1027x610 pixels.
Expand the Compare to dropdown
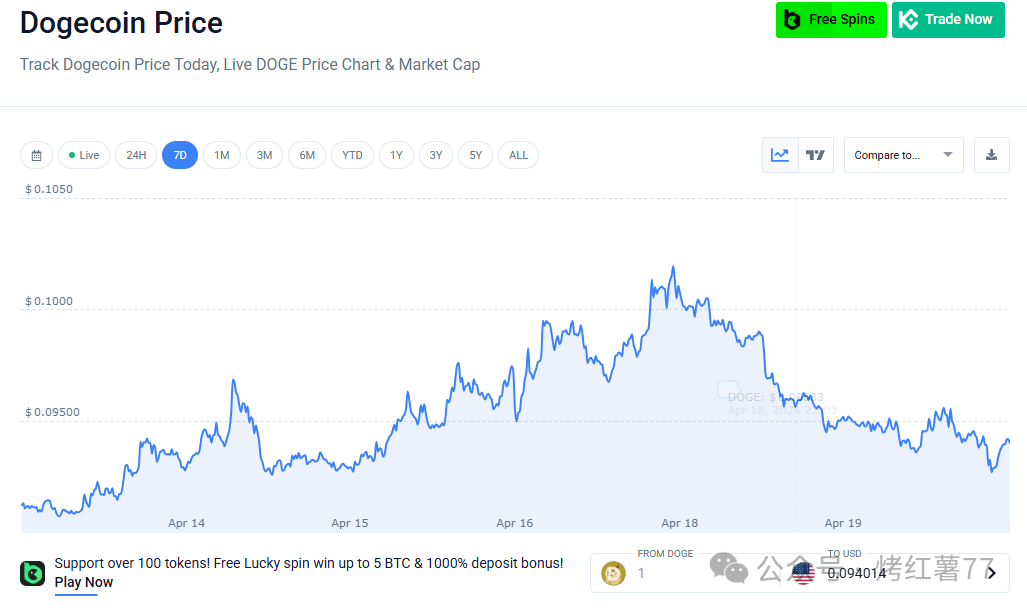(903, 155)
